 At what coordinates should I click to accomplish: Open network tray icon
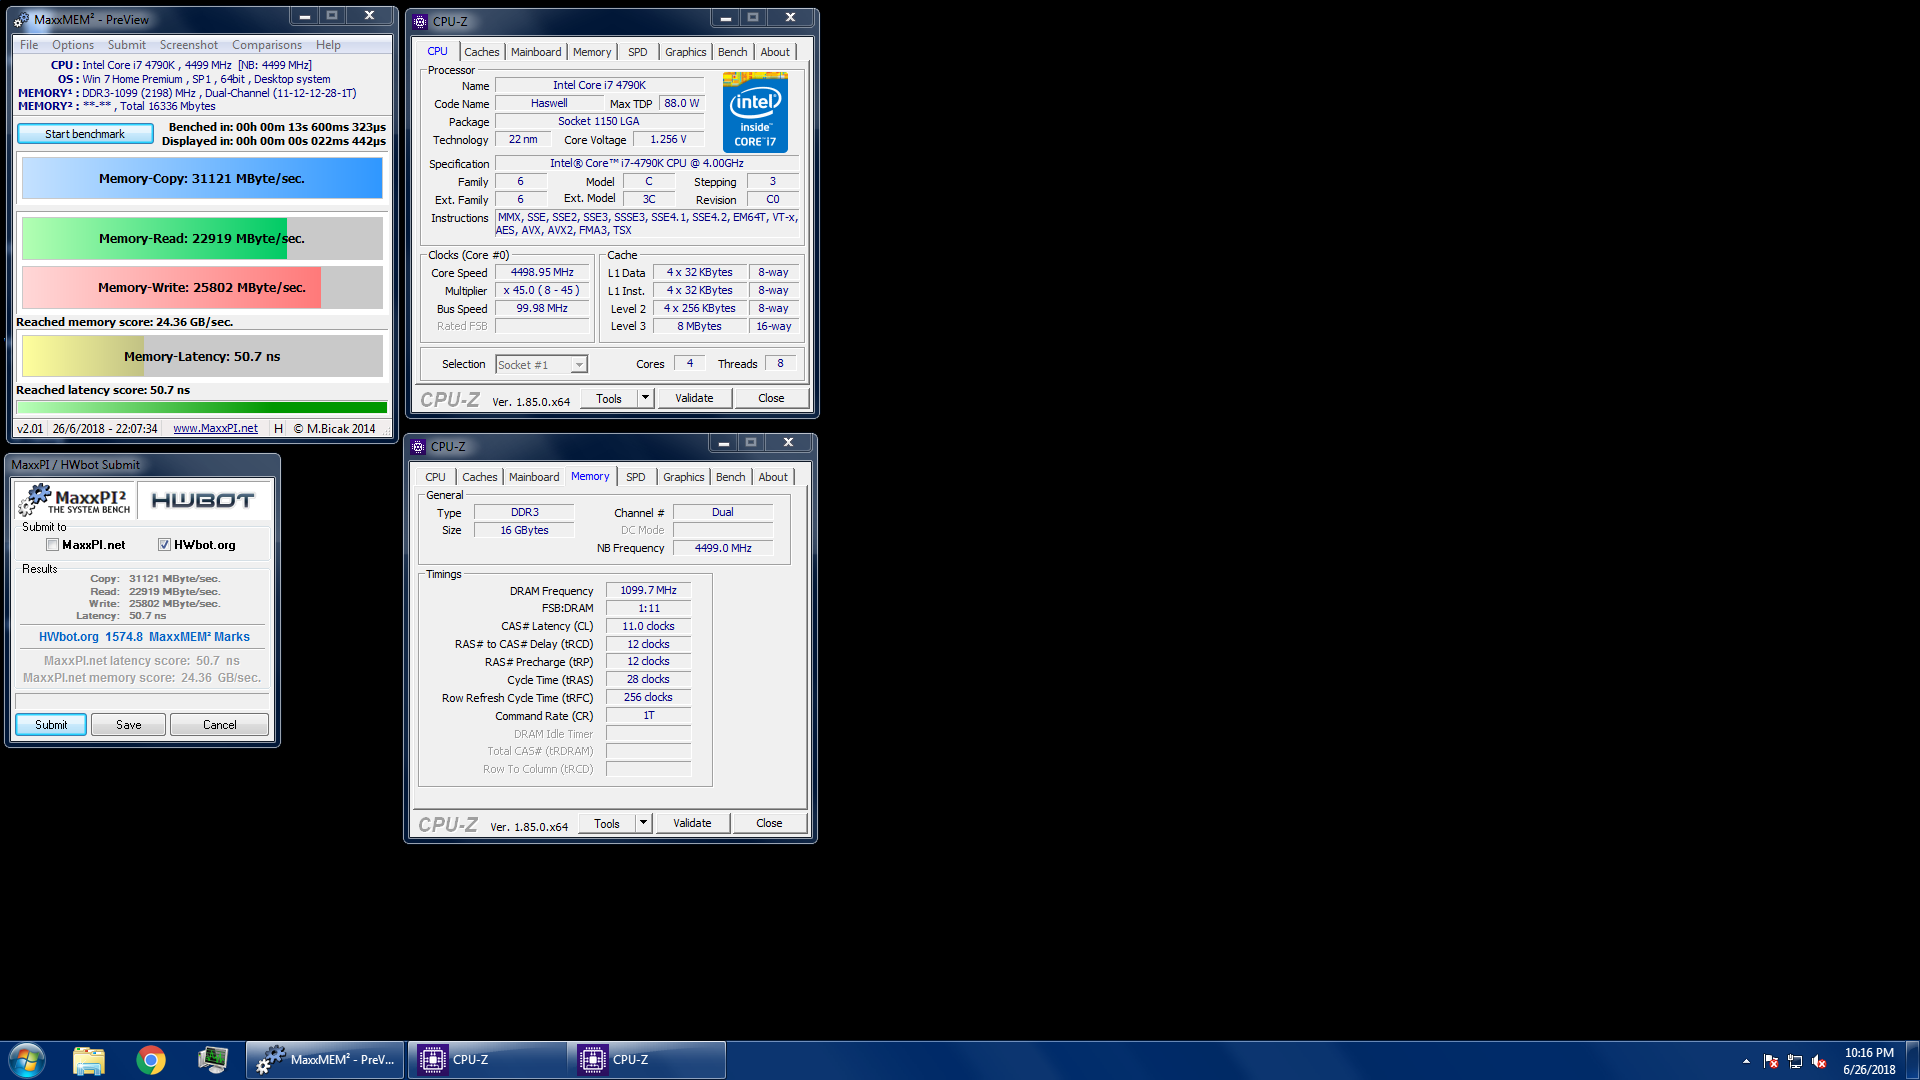point(1795,1061)
